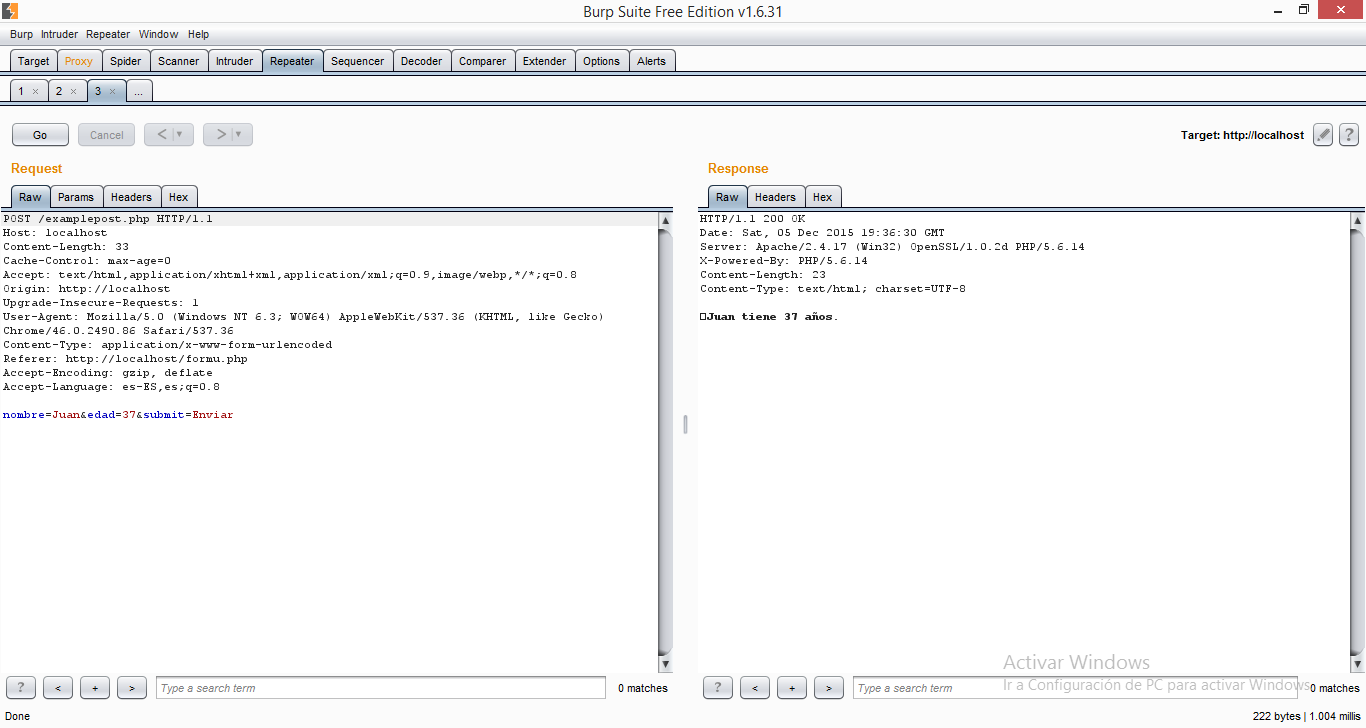This screenshot has height=728, width=1366.
Task: Show the request Raw view tab
Action: point(30,197)
